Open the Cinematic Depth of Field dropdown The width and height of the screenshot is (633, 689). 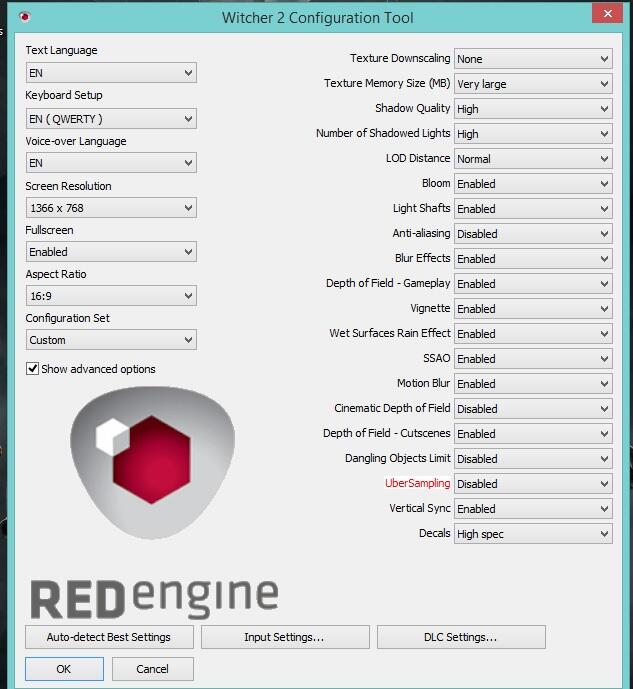click(533, 409)
